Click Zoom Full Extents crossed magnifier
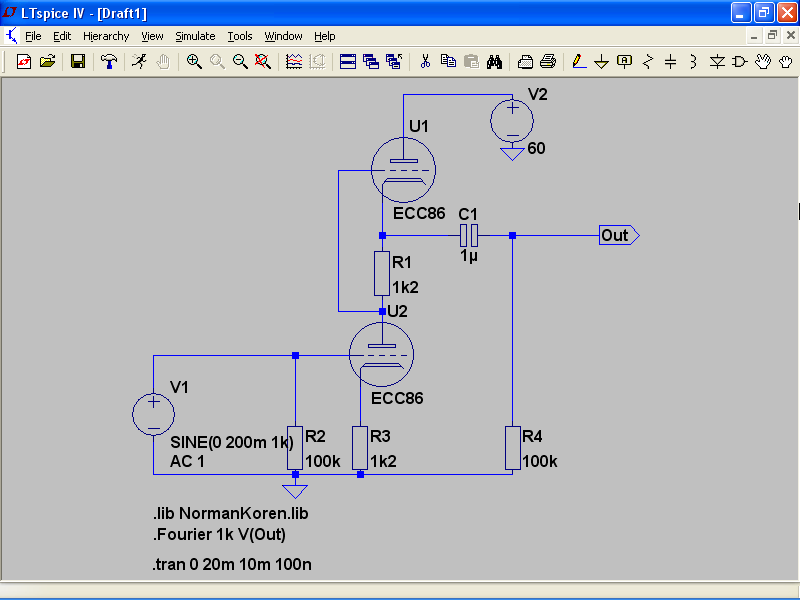This screenshot has height=600, width=800. (263, 62)
